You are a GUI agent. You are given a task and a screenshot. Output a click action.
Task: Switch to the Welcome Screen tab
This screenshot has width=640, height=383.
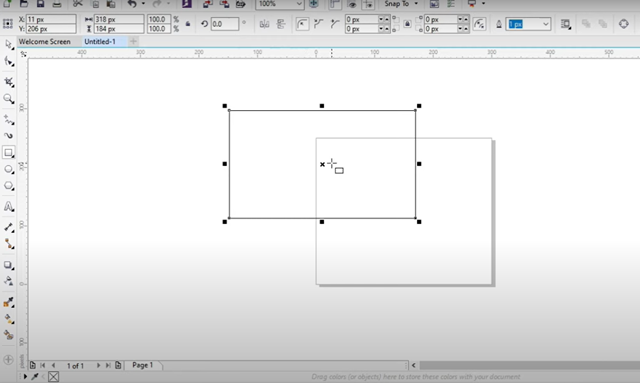(x=44, y=42)
